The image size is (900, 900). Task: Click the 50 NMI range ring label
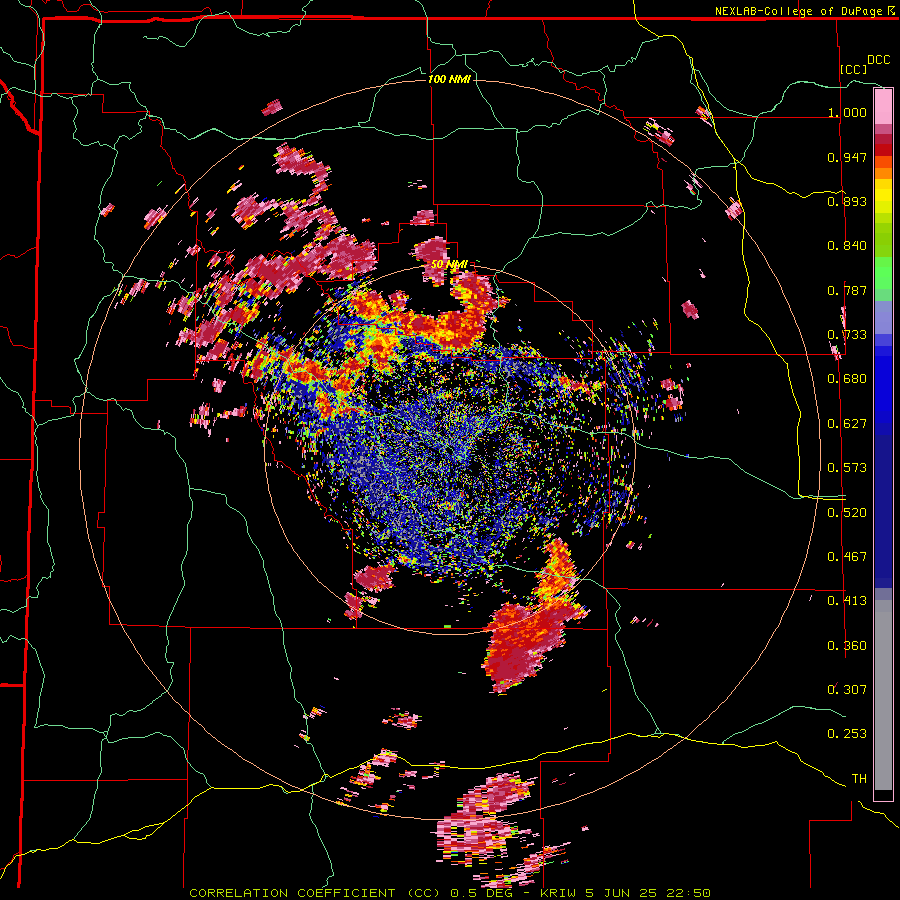click(449, 265)
